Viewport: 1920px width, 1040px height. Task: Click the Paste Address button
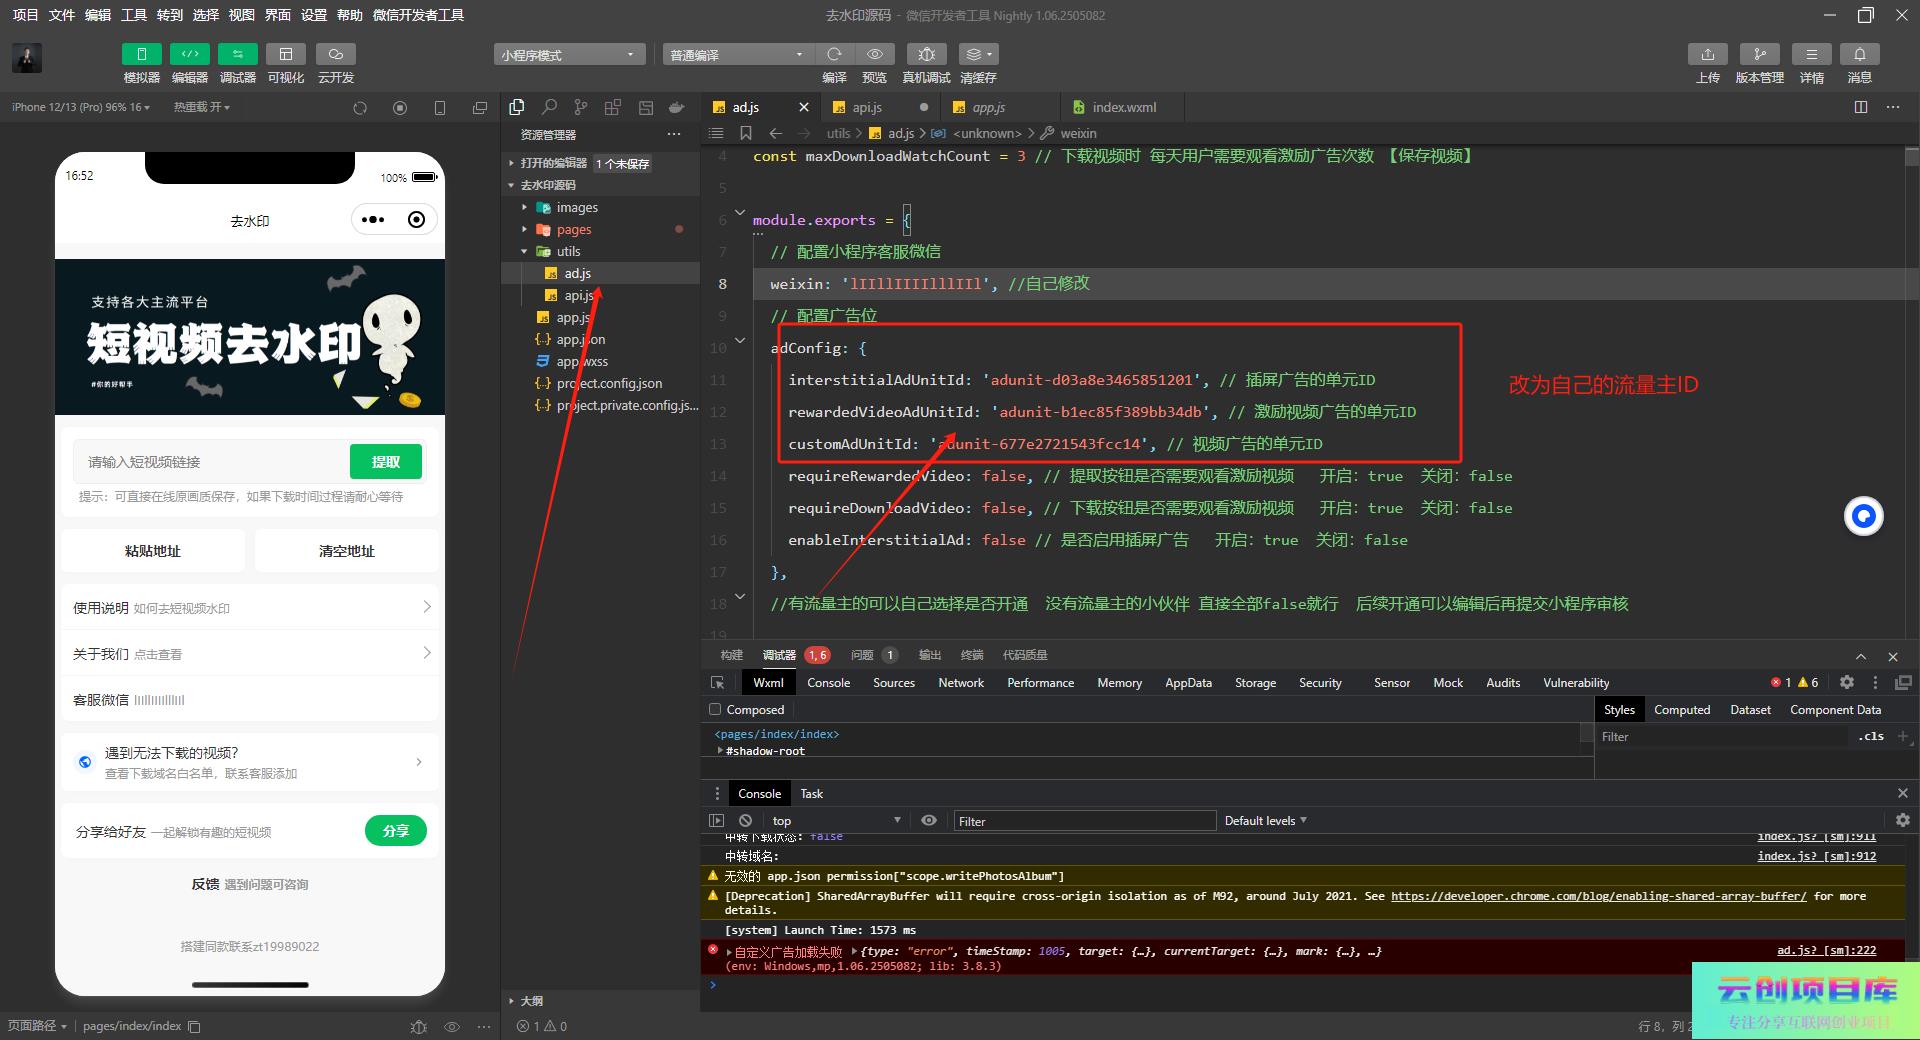[153, 551]
